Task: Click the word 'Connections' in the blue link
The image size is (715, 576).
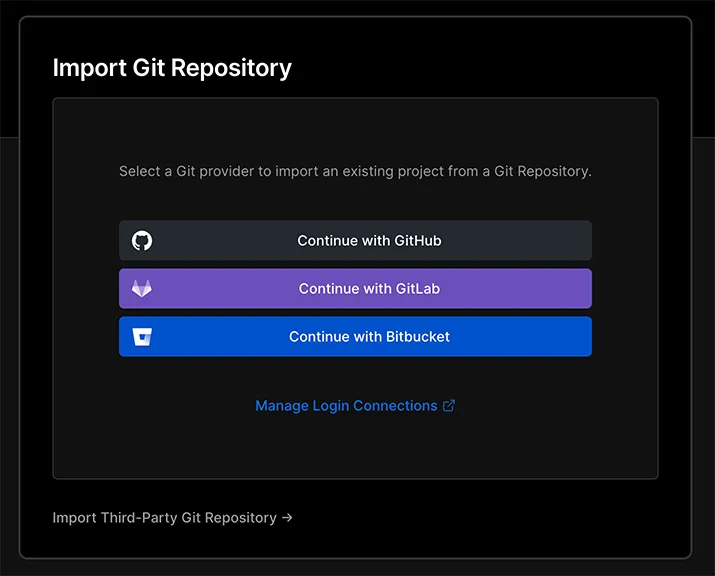Action: 395,405
